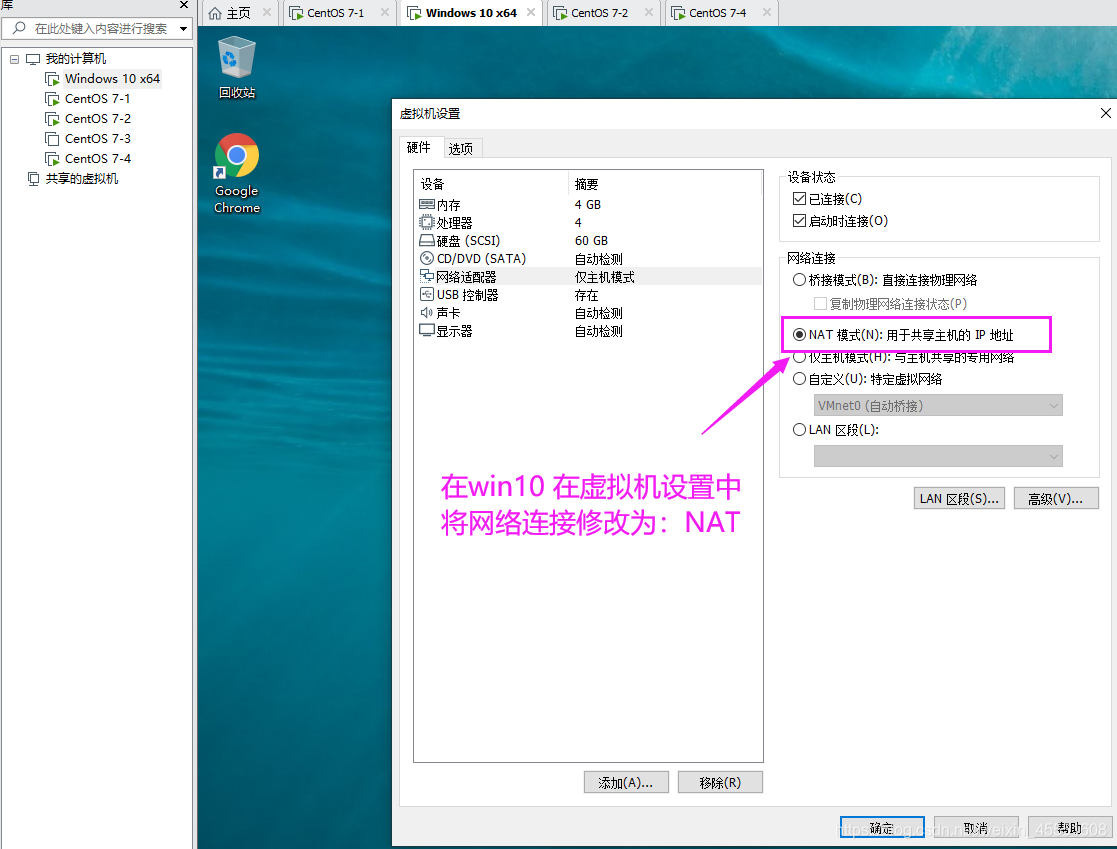Image resolution: width=1117 pixels, height=849 pixels.
Task: Click the LAN Segments (S)... button
Action: click(959, 499)
